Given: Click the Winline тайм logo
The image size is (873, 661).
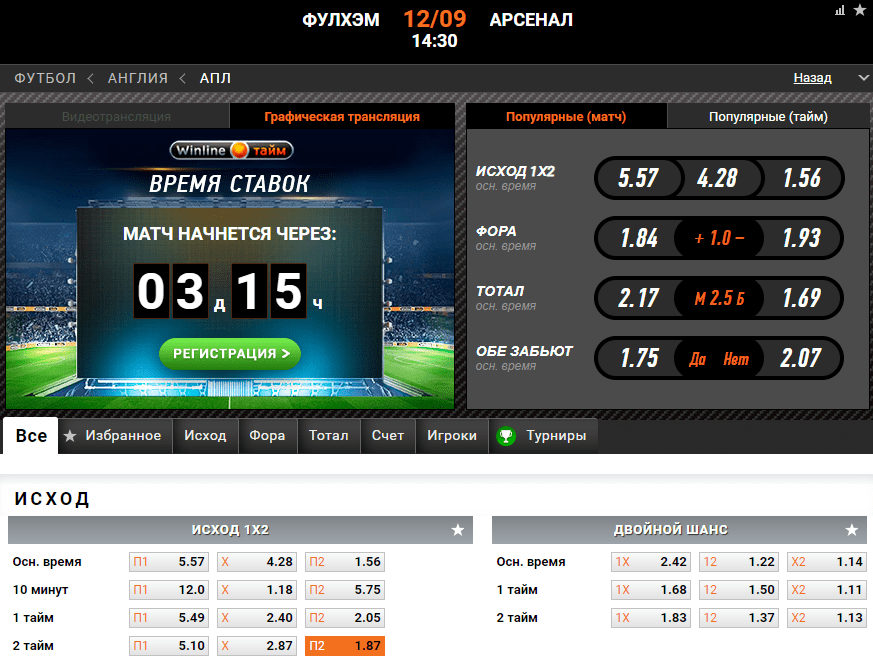Looking at the screenshot, I should coord(231,150).
